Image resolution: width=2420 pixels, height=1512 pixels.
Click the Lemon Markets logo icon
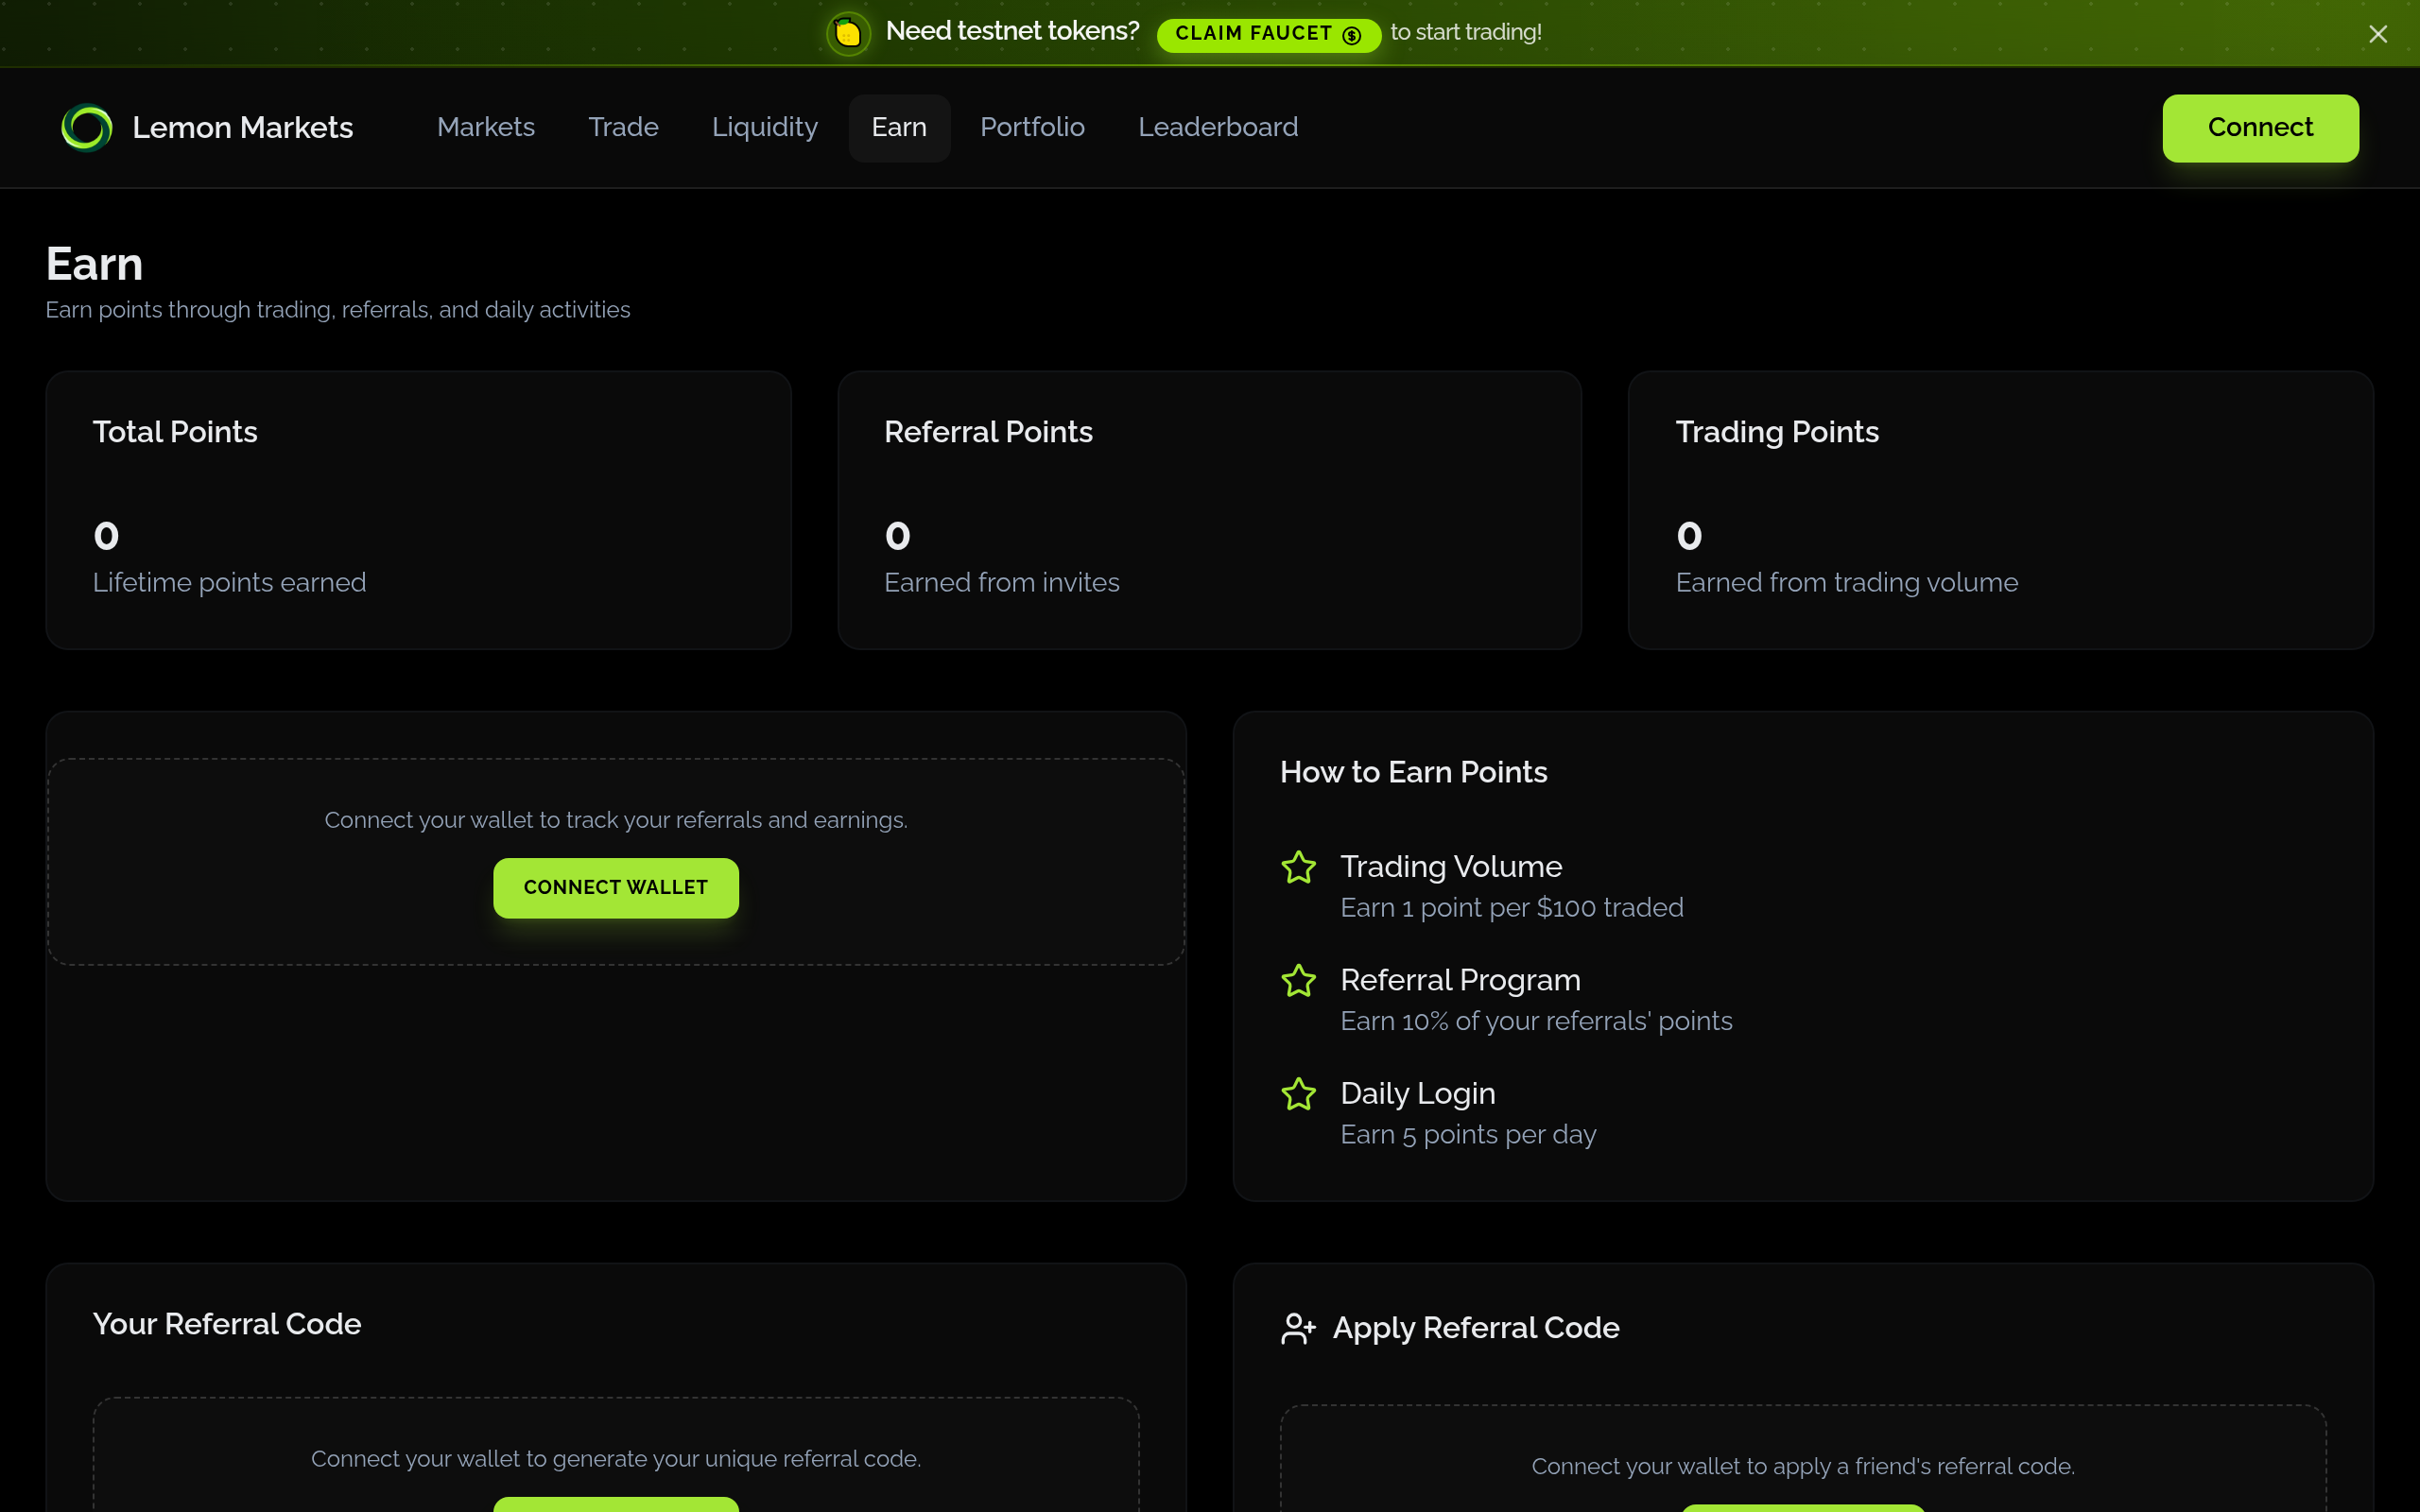(87, 128)
